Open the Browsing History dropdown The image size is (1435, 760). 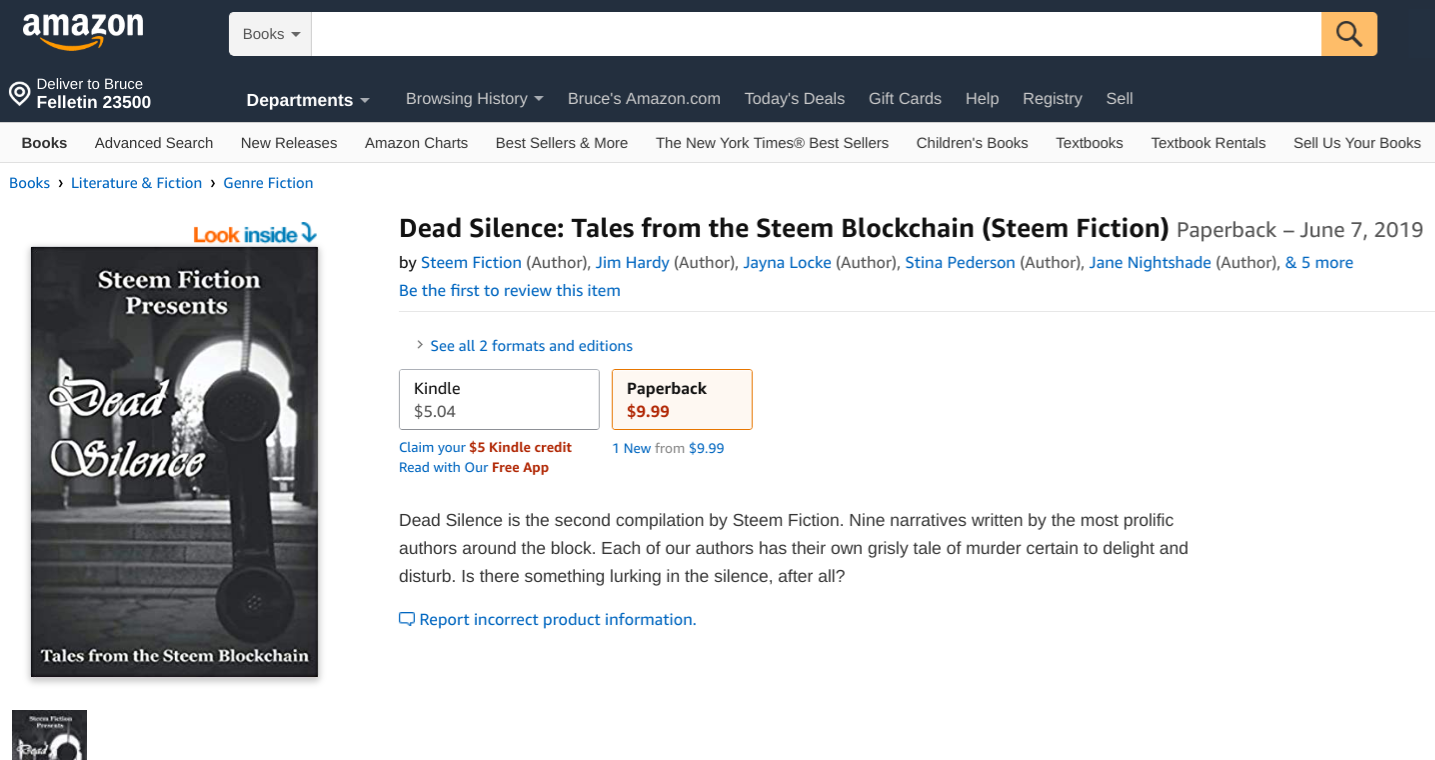(474, 98)
